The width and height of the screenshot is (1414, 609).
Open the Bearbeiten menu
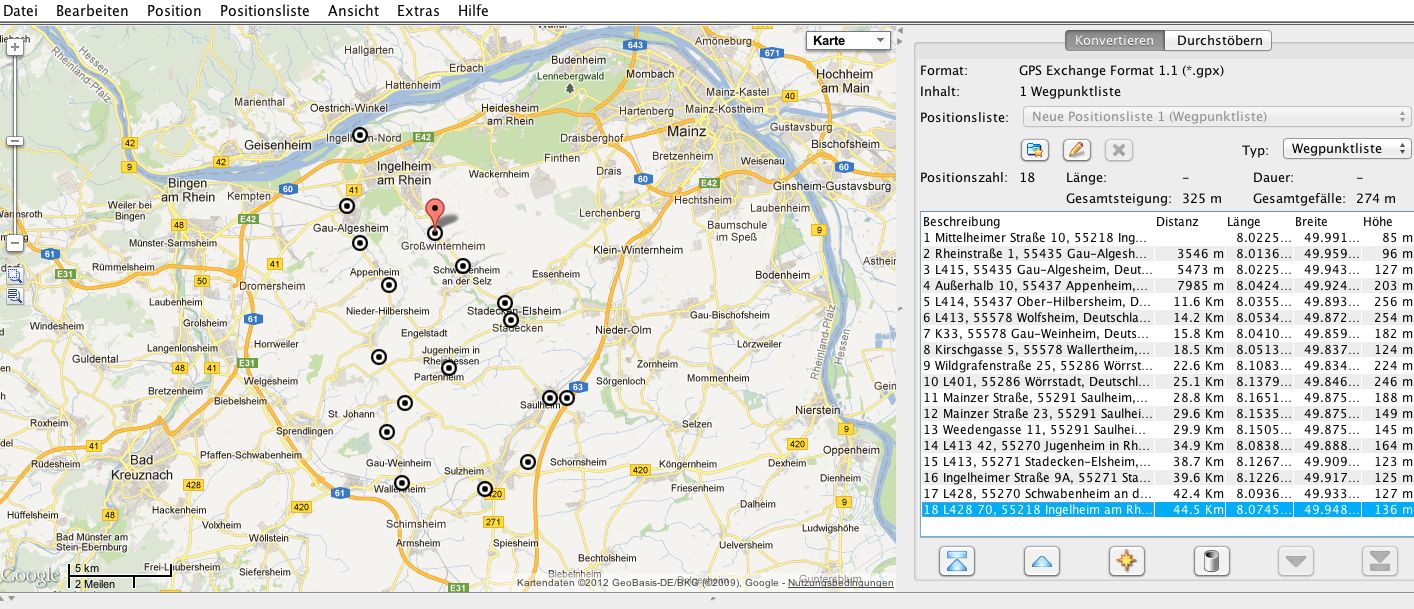92,10
